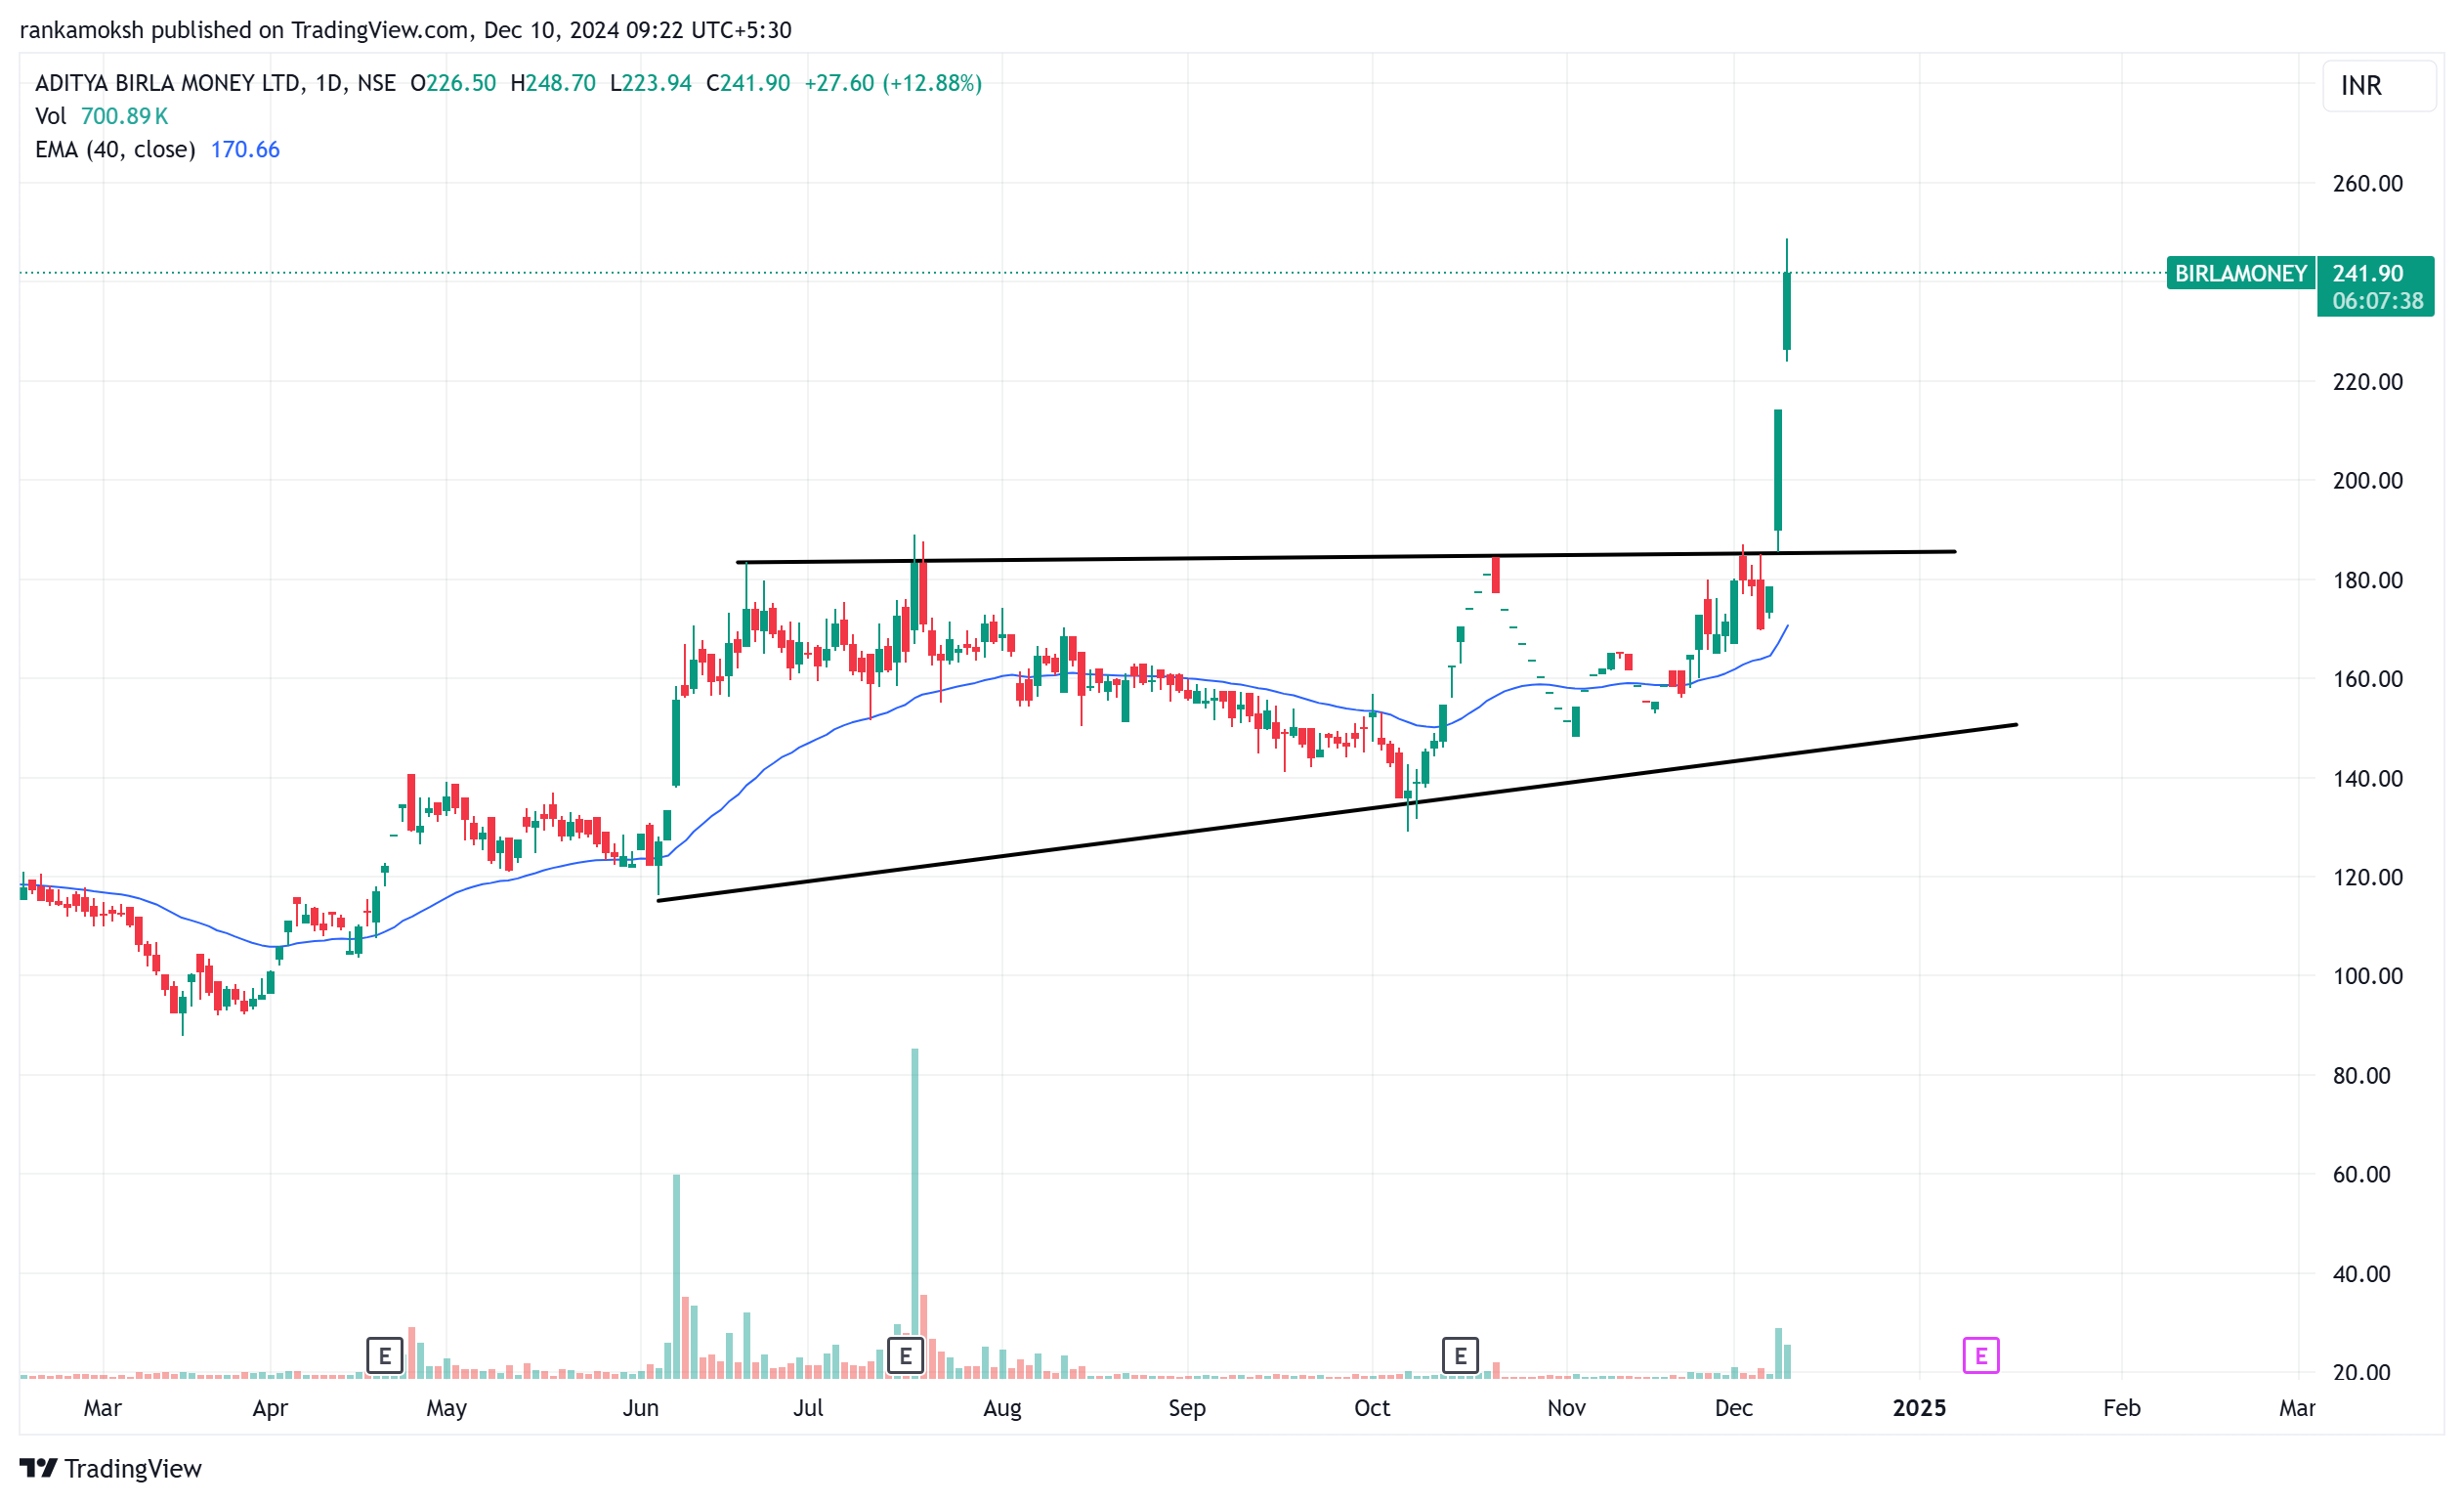This screenshot has height=1503, width=2464.
Task: Click the latest green candle near 241.90
Action: 1786,310
